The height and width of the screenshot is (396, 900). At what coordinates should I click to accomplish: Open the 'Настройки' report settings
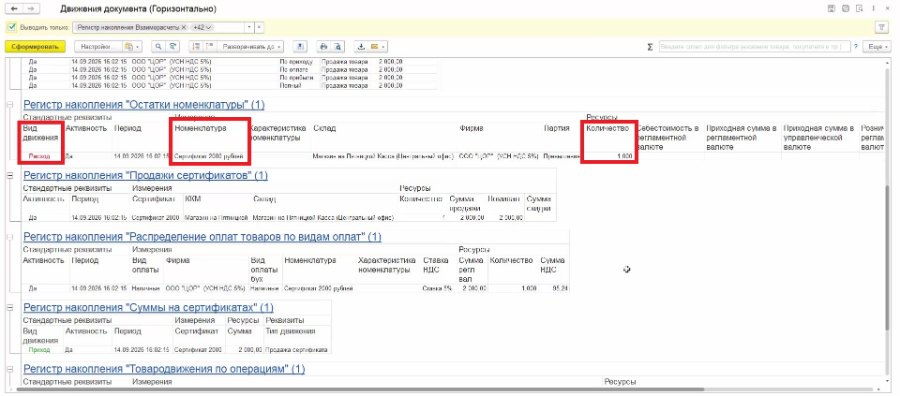point(99,46)
